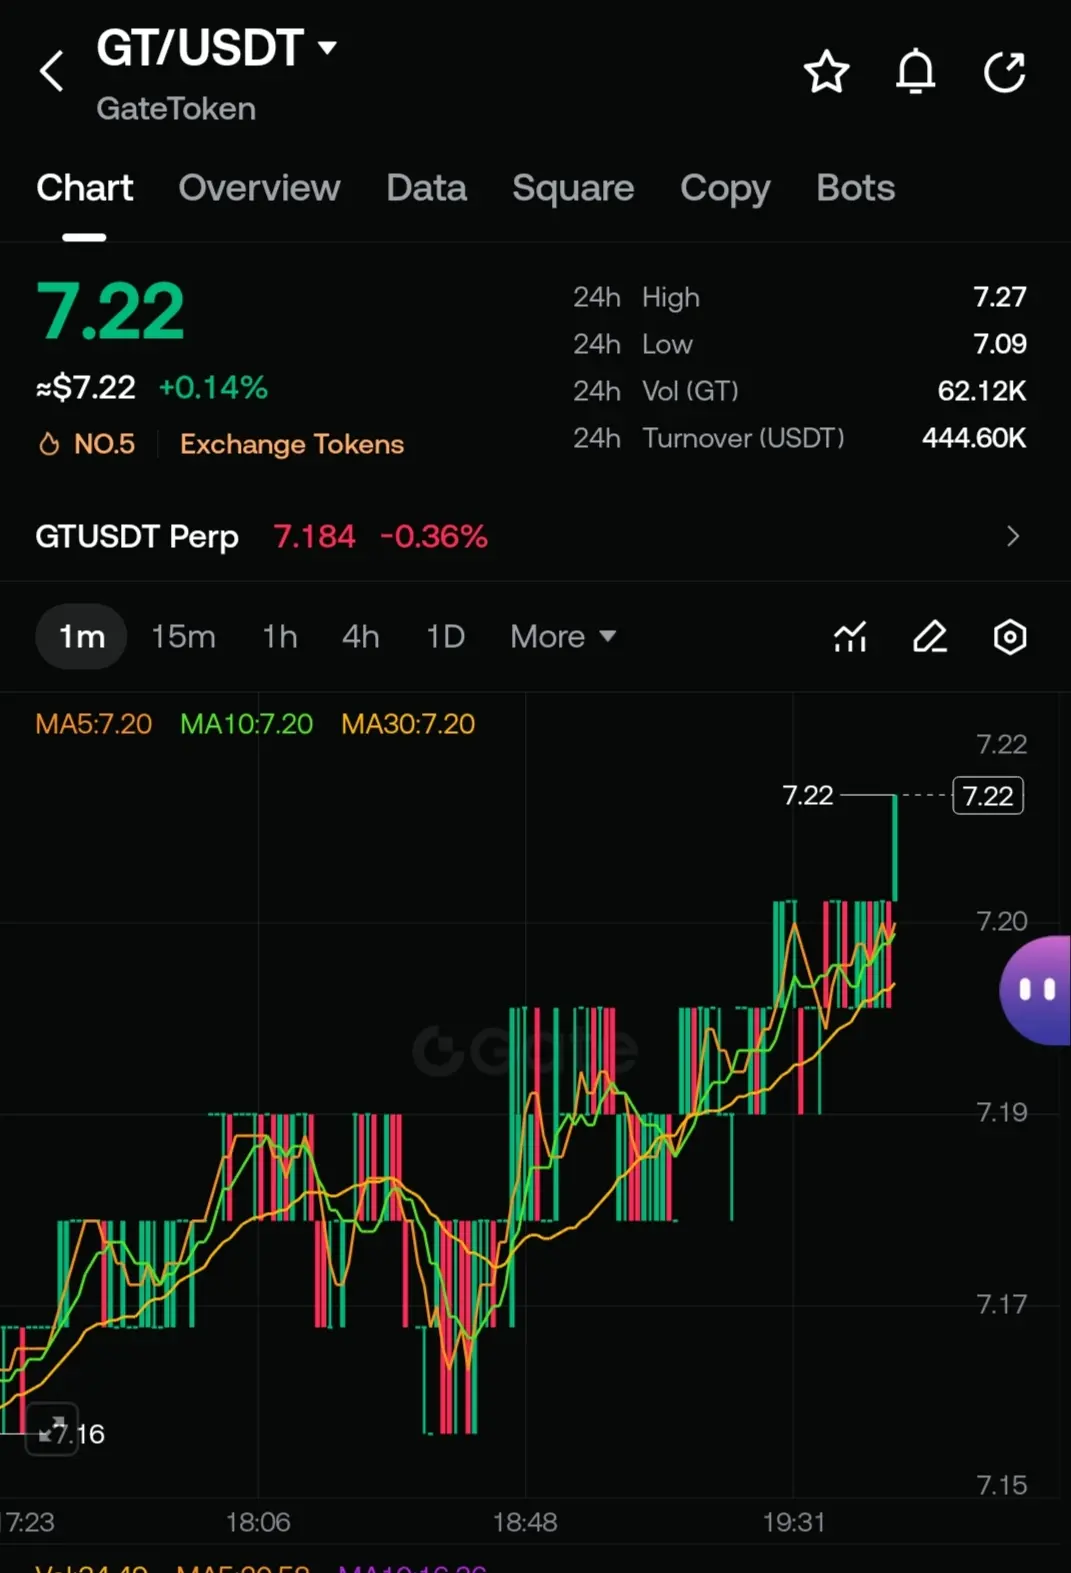This screenshot has width=1071, height=1573.
Task: Open the Bots tab
Action: (x=855, y=188)
